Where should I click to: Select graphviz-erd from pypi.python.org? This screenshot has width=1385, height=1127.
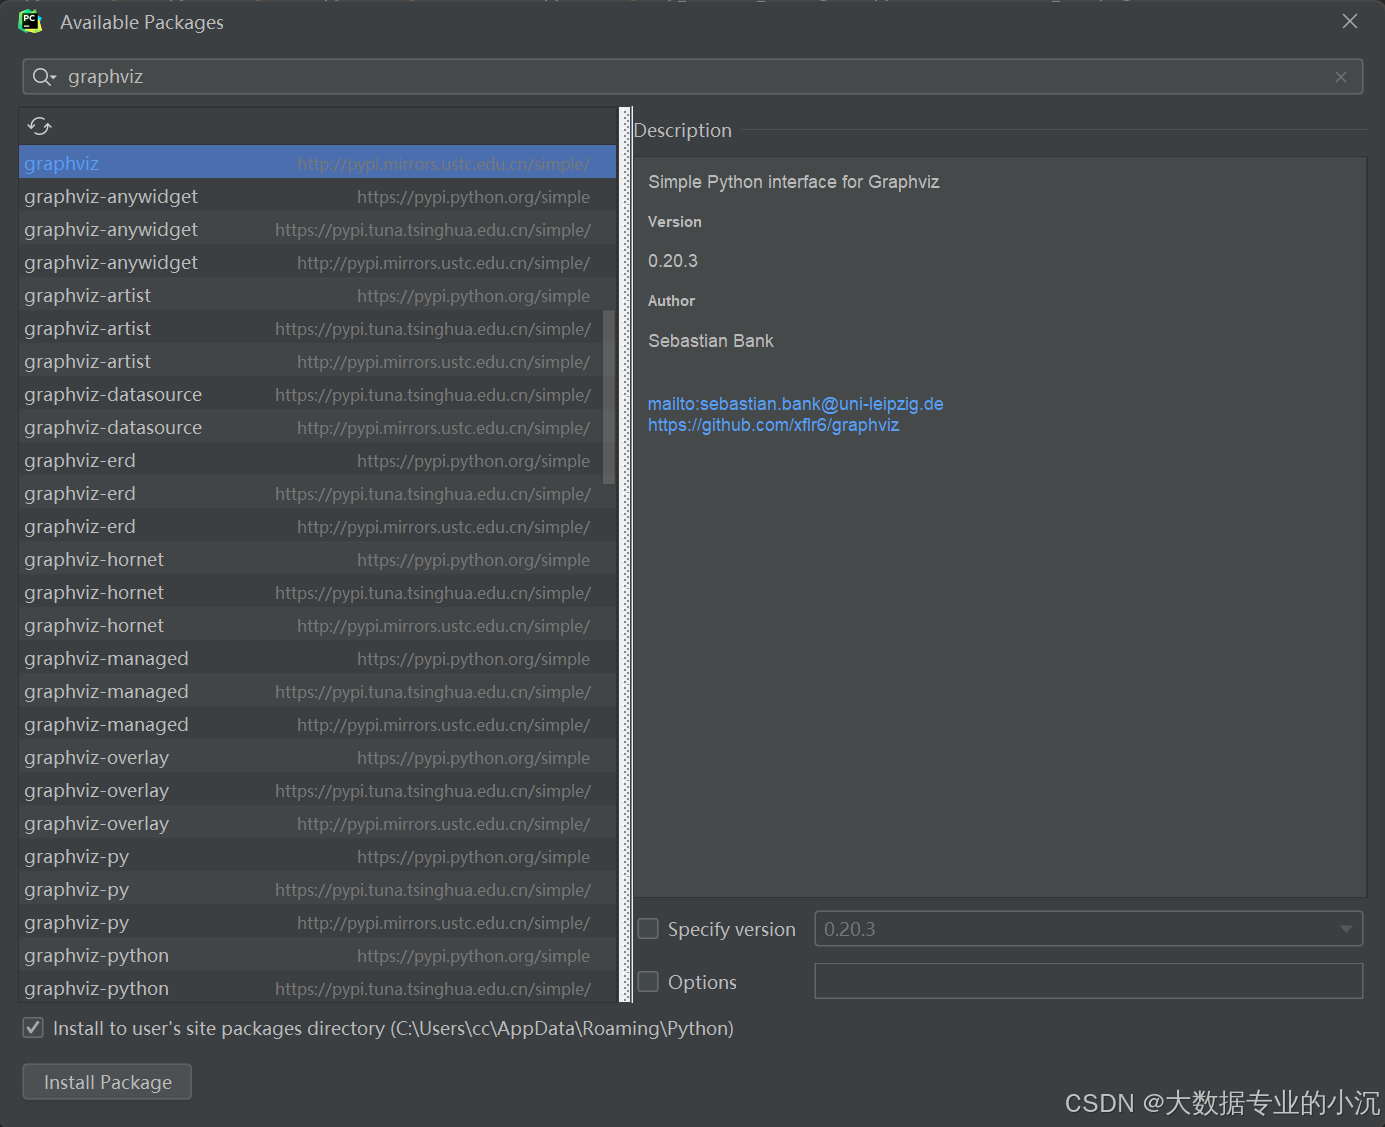pos(310,460)
